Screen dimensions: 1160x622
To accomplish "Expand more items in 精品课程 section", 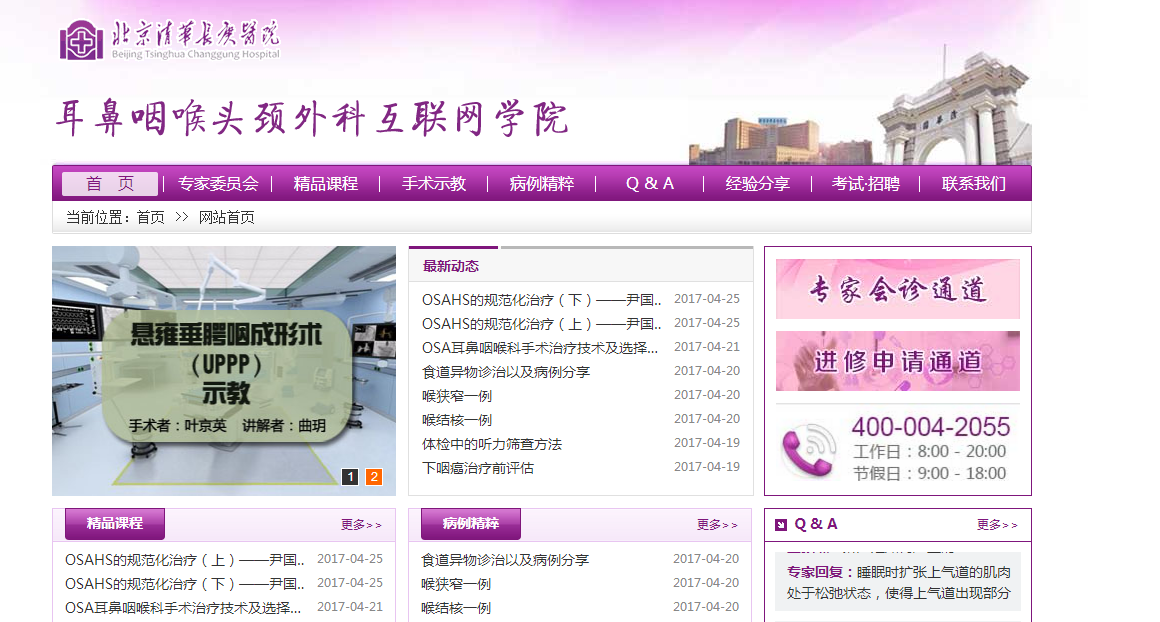I will click(x=361, y=524).
